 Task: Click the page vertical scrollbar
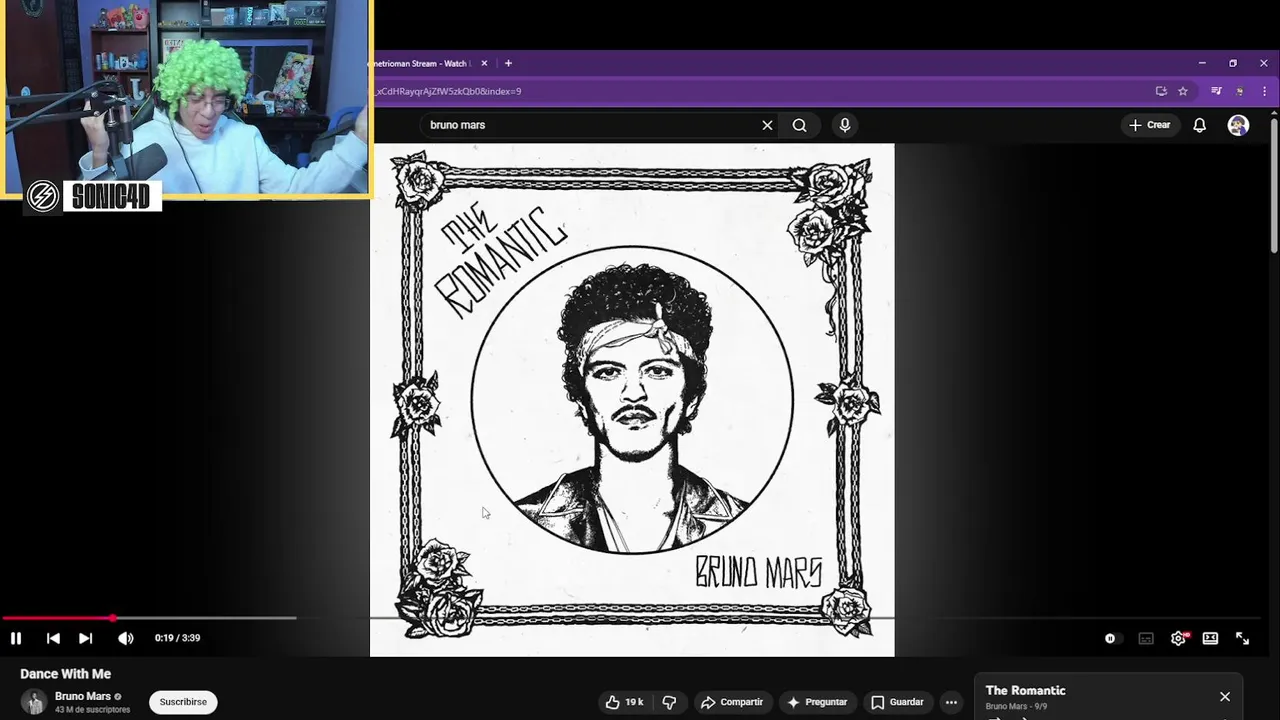(x=1274, y=185)
